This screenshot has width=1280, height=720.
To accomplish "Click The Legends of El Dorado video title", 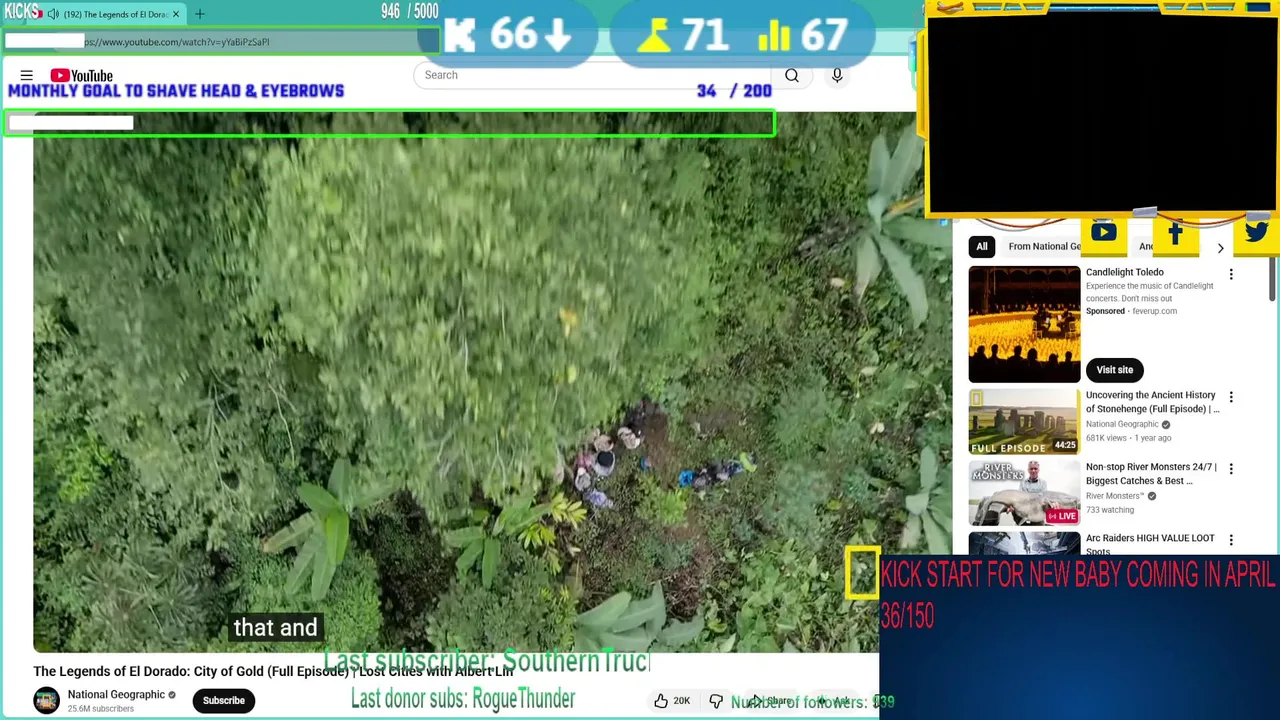I will (x=273, y=672).
